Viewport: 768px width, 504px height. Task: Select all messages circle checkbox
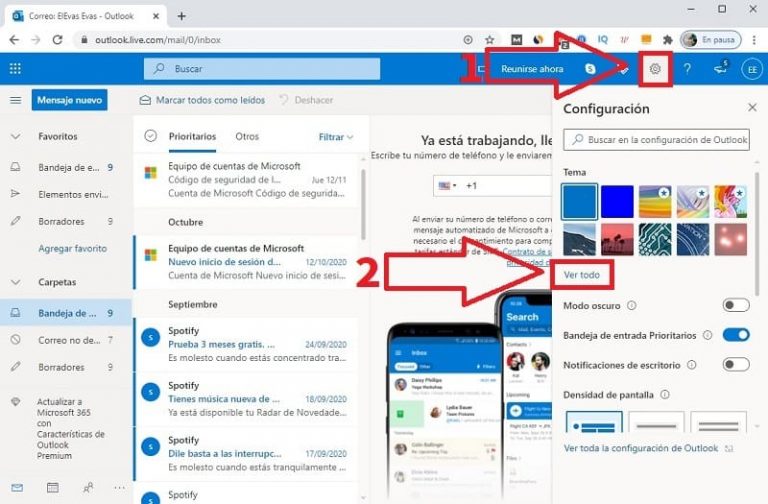tap(150, 136)
